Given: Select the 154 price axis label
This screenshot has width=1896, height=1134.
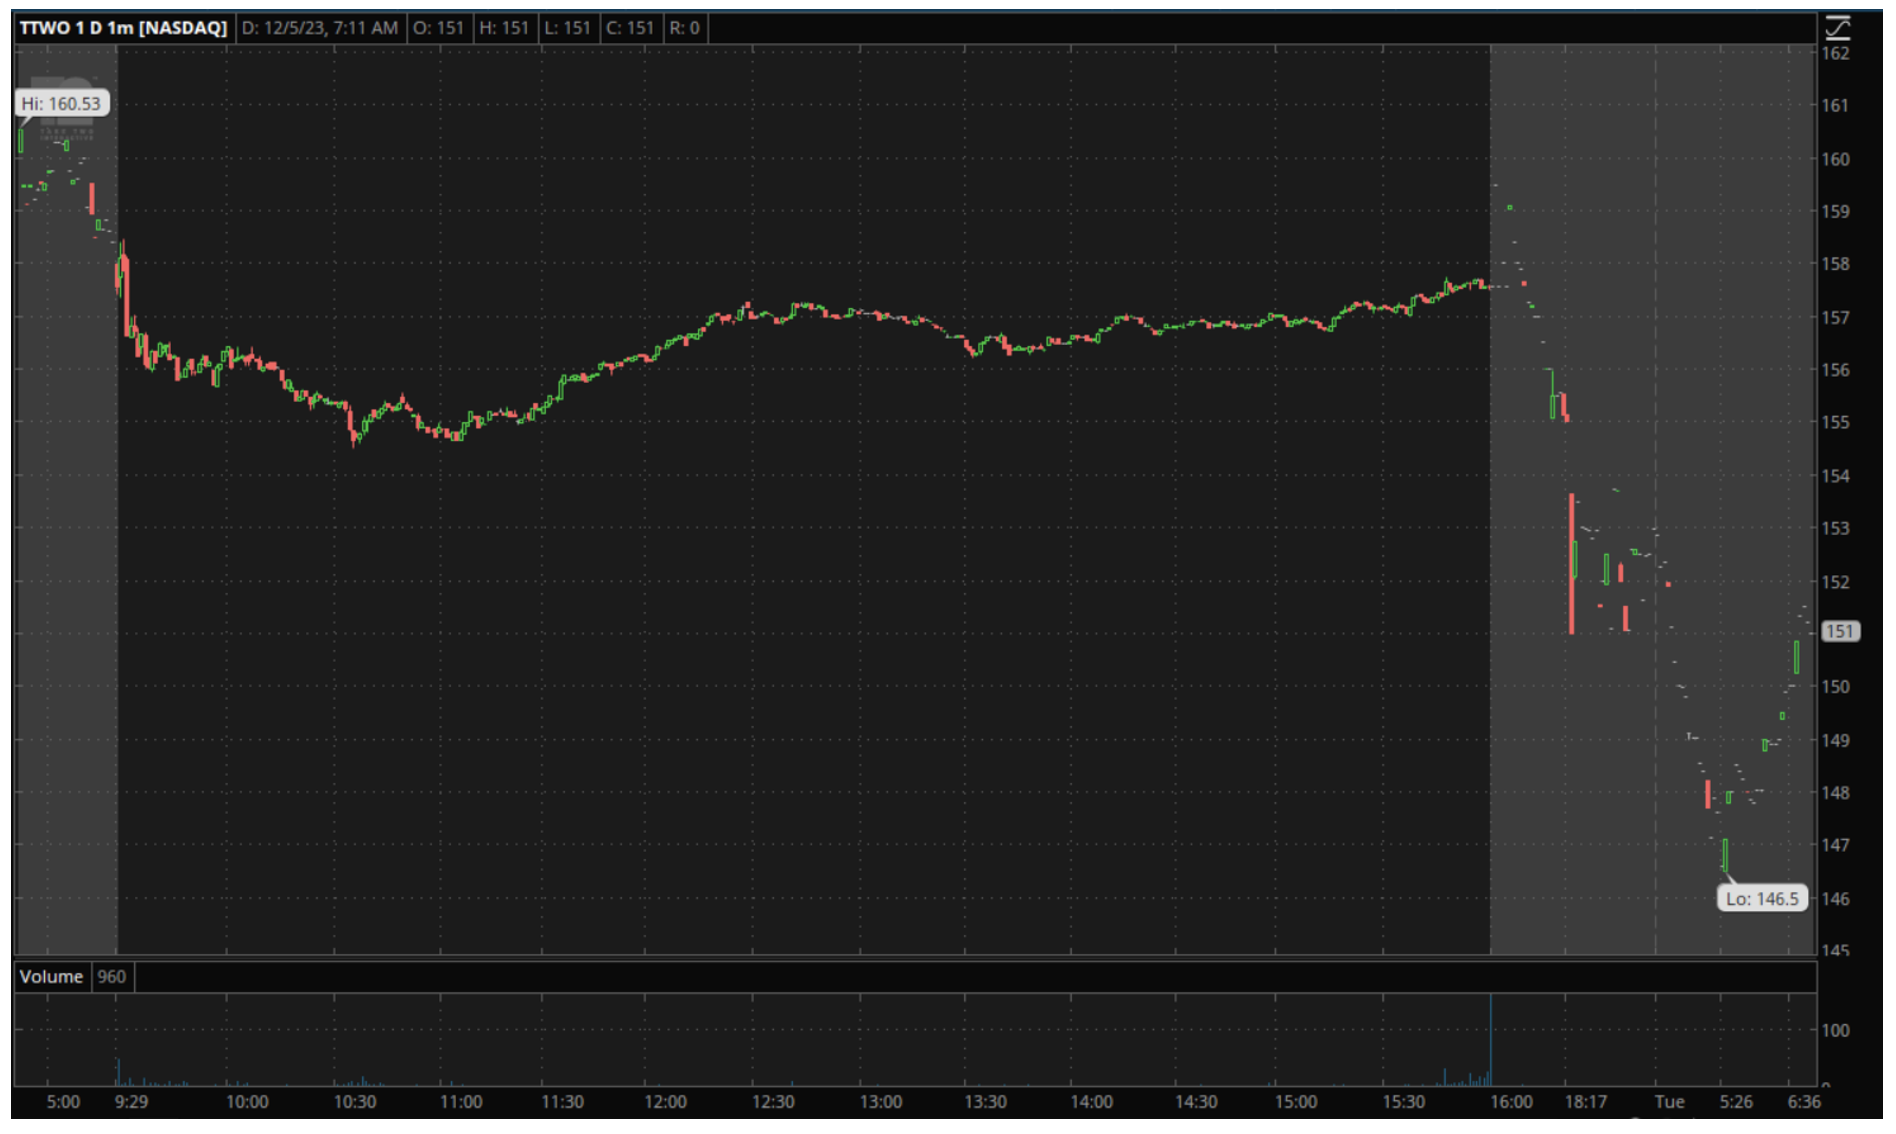Looking at the screenshot, I should (1835, 476).
